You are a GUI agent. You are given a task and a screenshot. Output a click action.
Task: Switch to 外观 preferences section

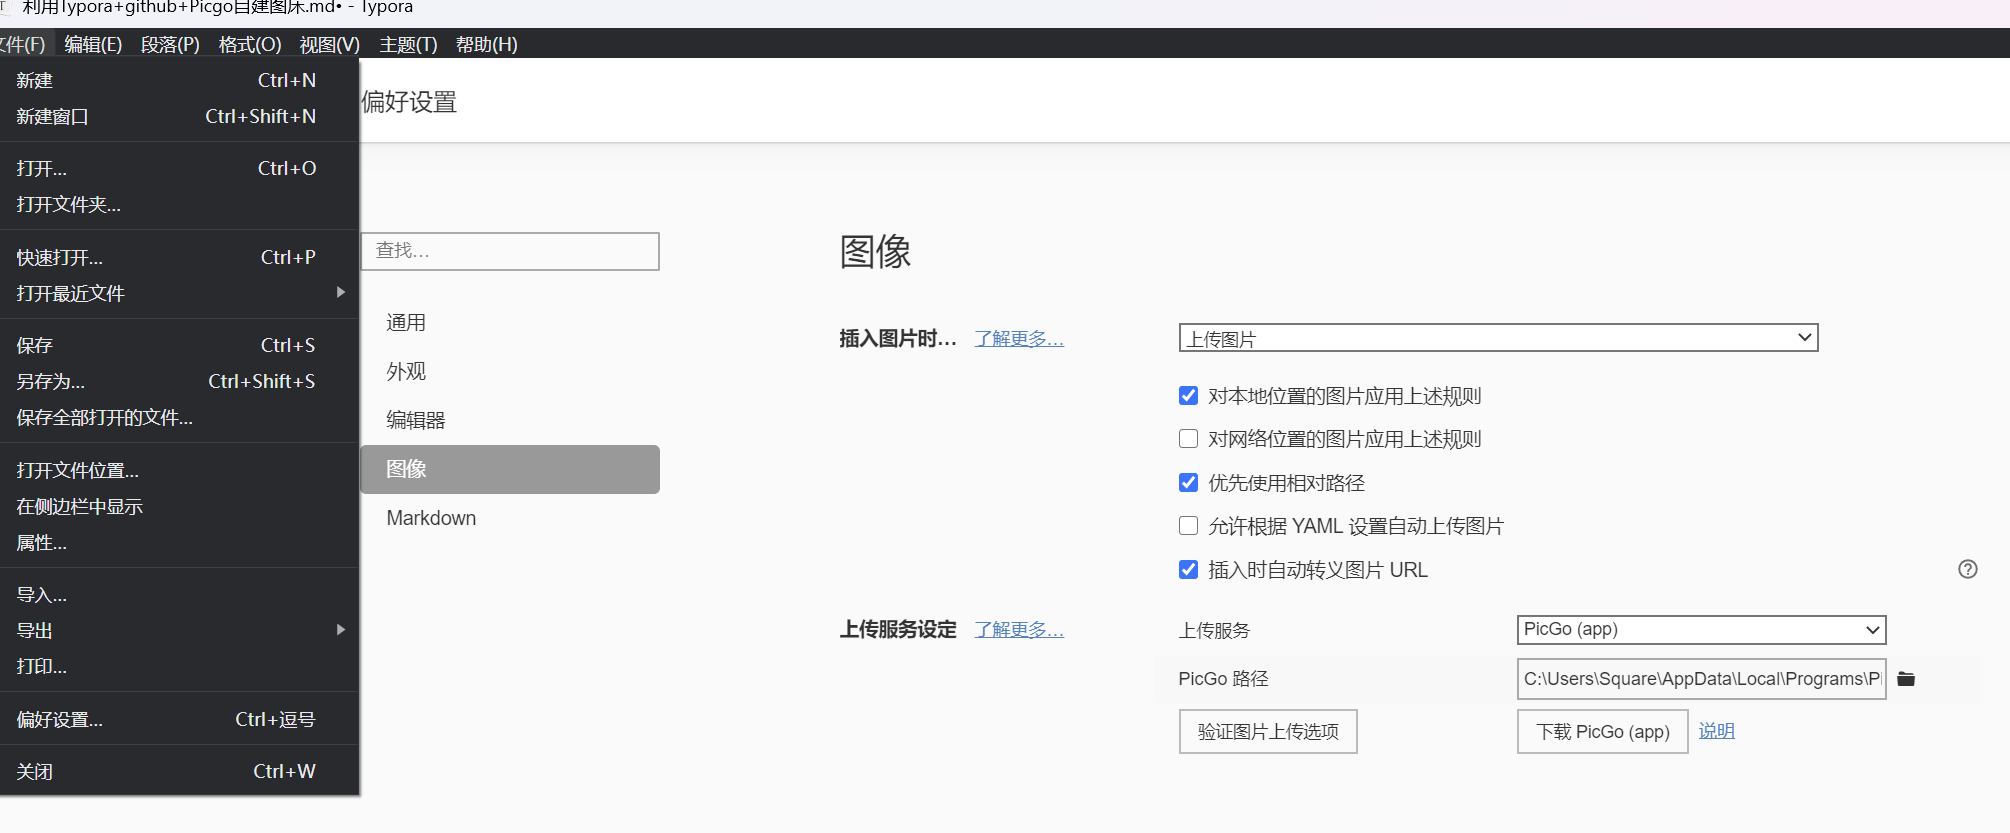510,371
